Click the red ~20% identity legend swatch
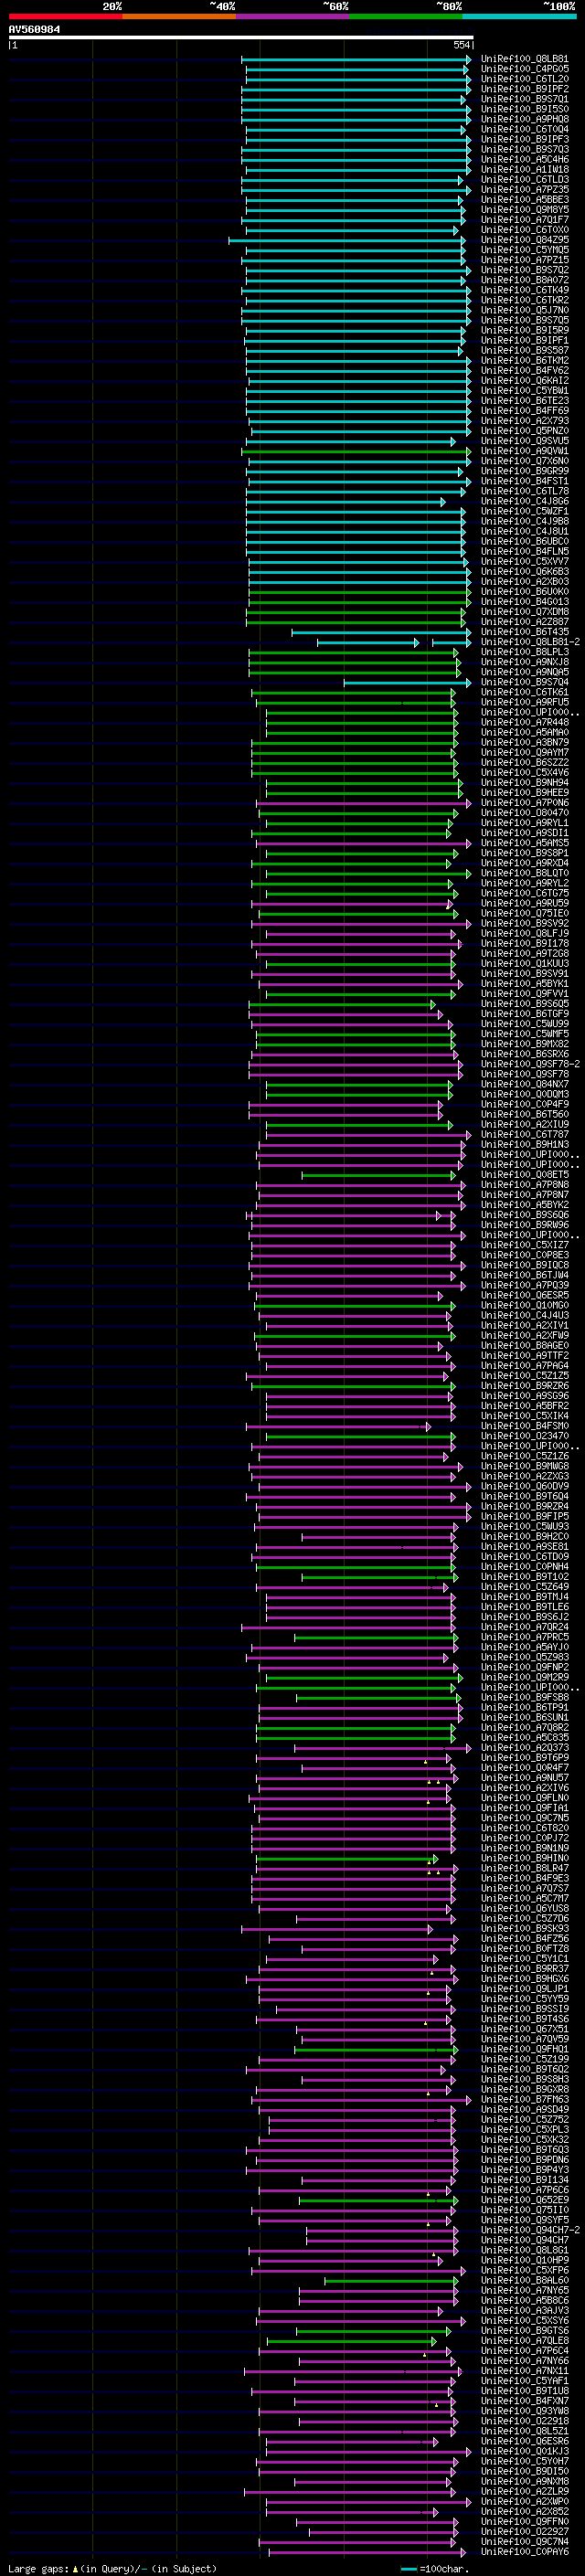The height and width of the screenshot is (2576, 585). pos(65,16)
